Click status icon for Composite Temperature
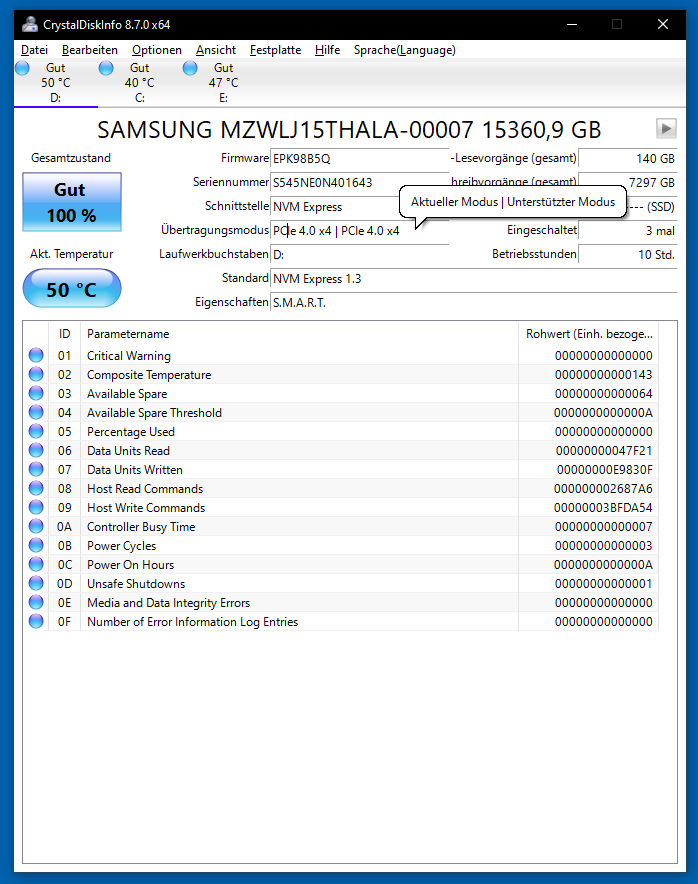698x884 pixels. click(x=36, y=374)
